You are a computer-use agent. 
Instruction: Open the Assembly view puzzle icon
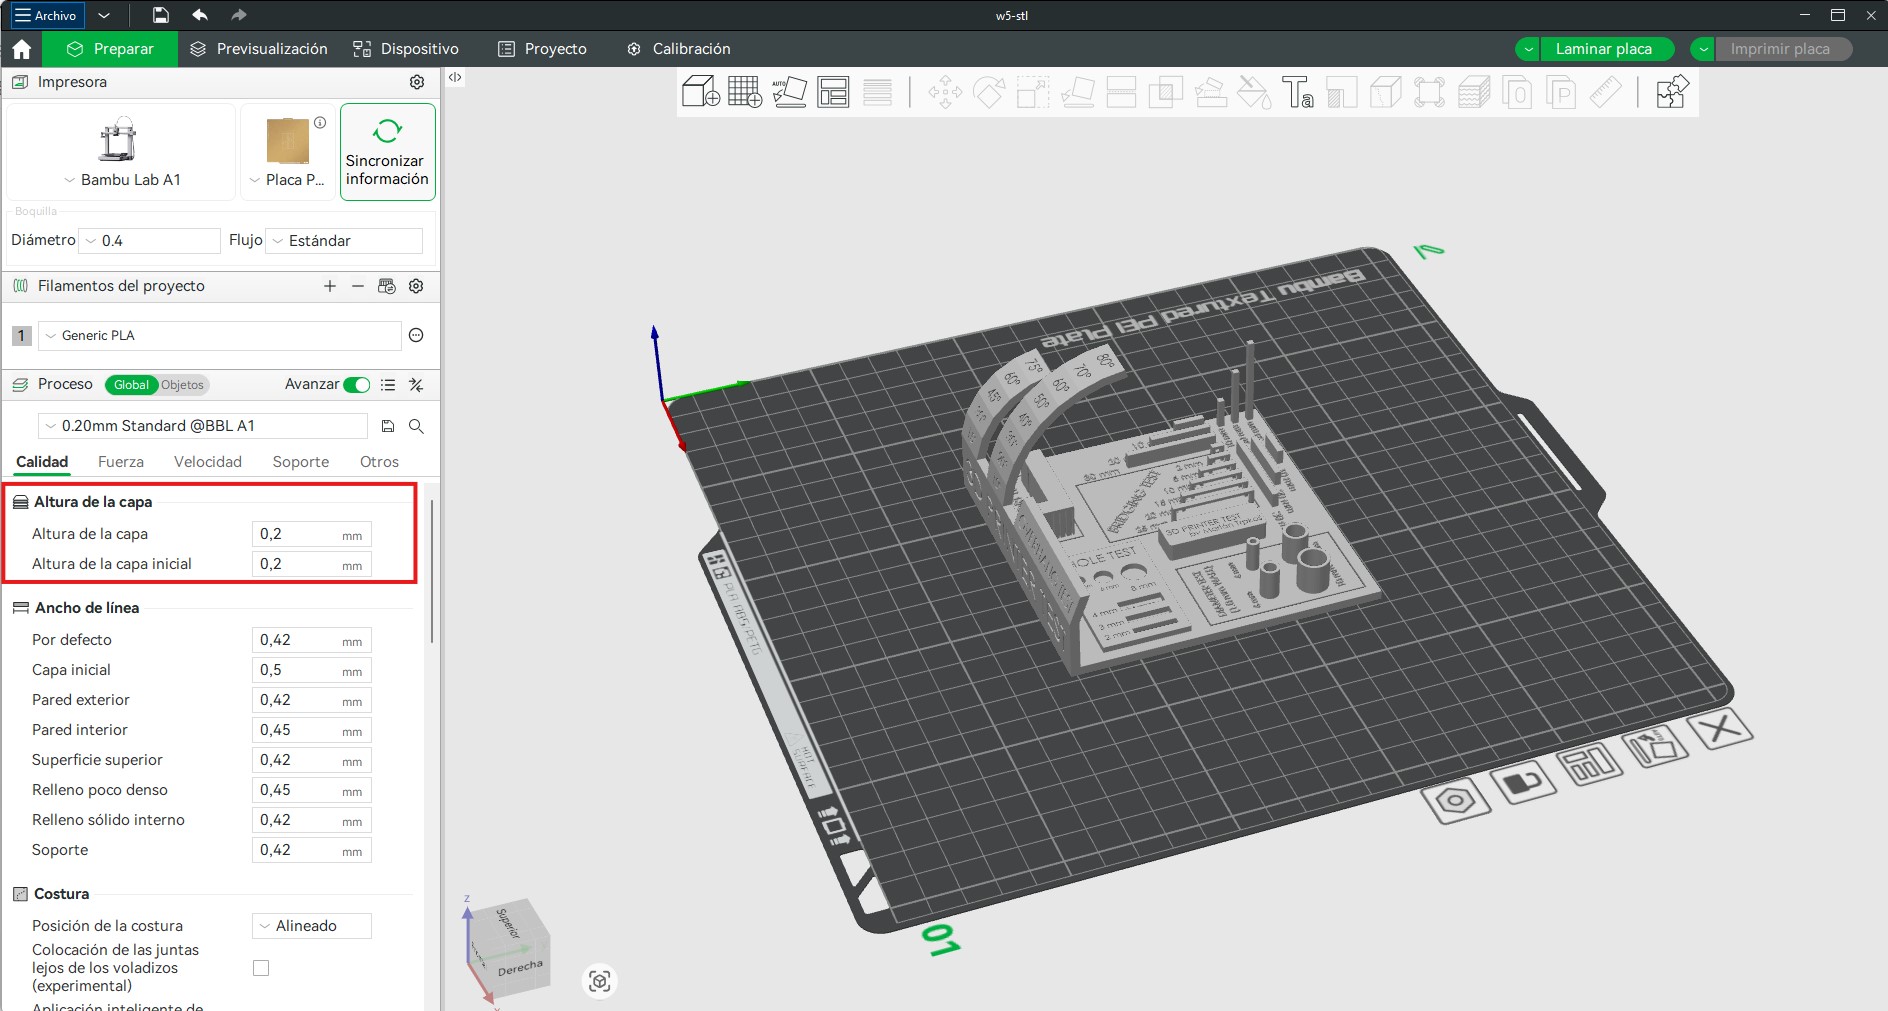coord(1672,92)
